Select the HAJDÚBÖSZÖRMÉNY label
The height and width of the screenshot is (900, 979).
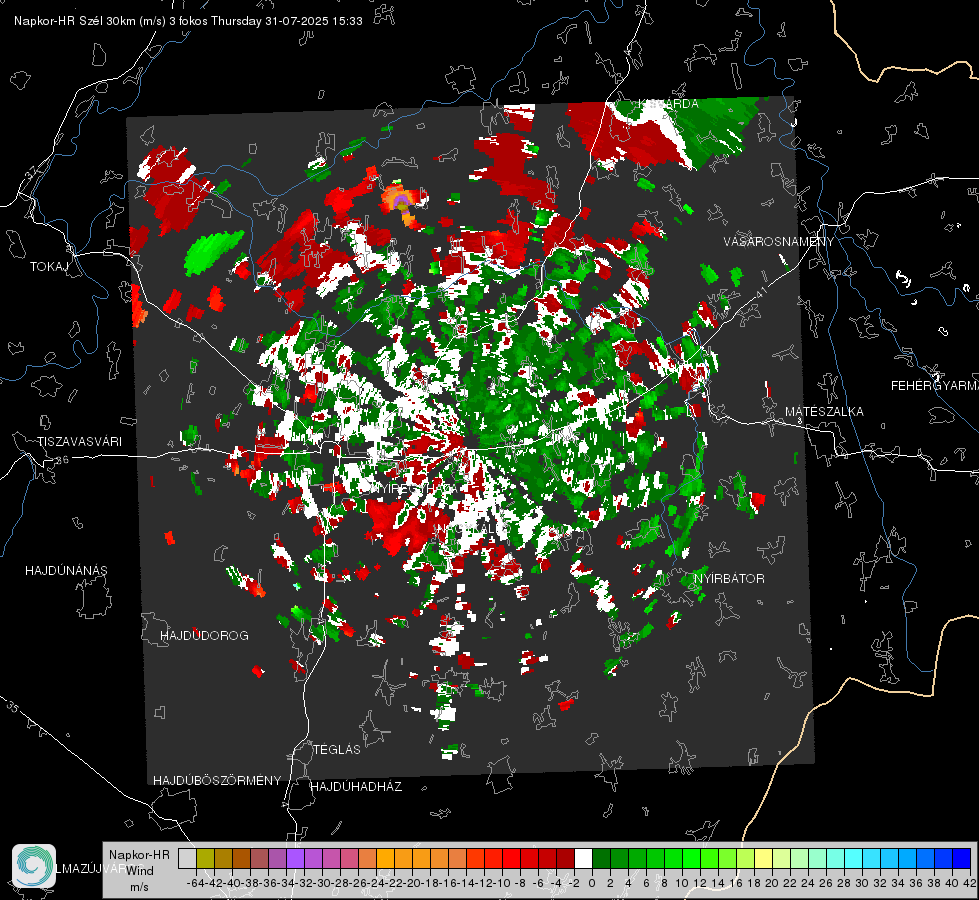pyautogui.click(x=217, y=780)
